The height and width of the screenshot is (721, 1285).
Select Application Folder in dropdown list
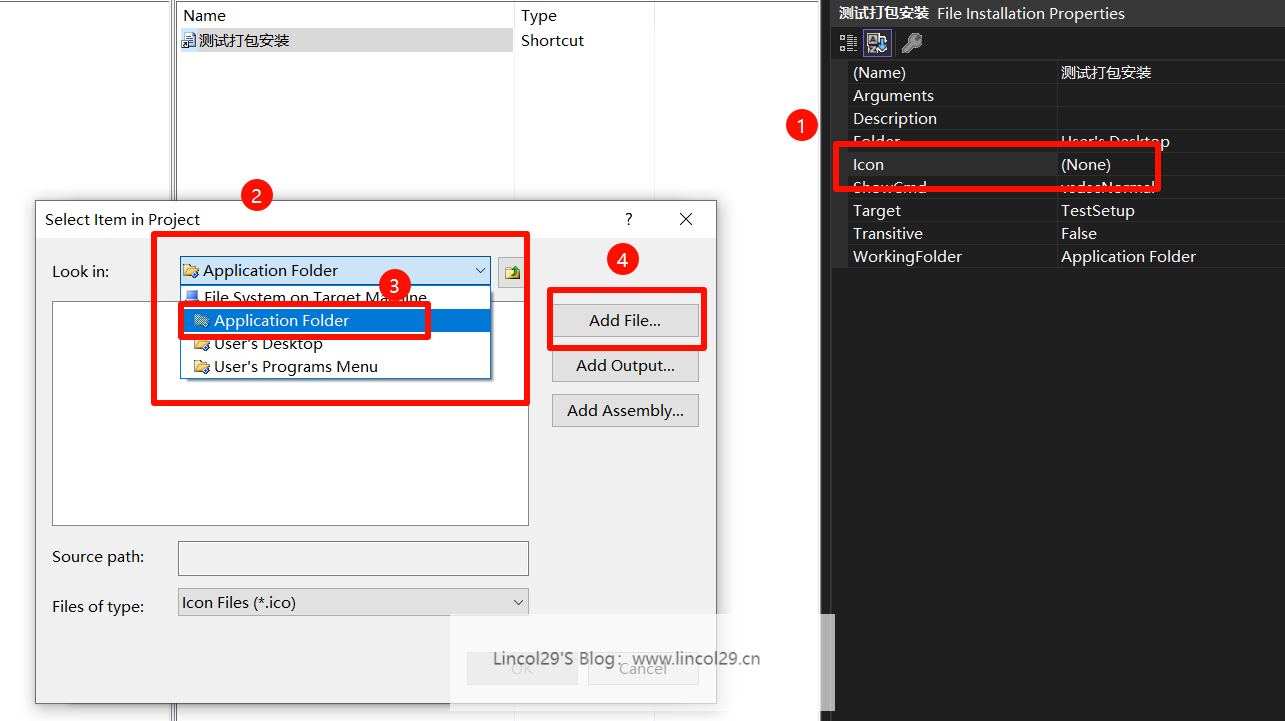[x=281, y=321]
